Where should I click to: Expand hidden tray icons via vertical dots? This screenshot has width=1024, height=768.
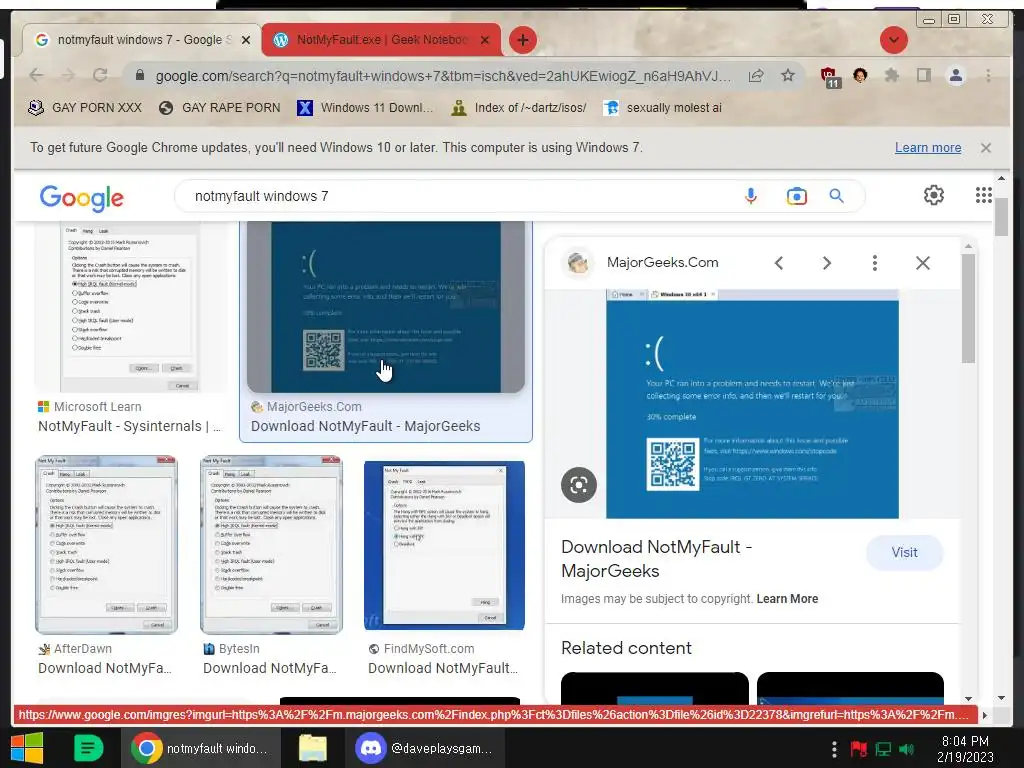coord(834,749)
